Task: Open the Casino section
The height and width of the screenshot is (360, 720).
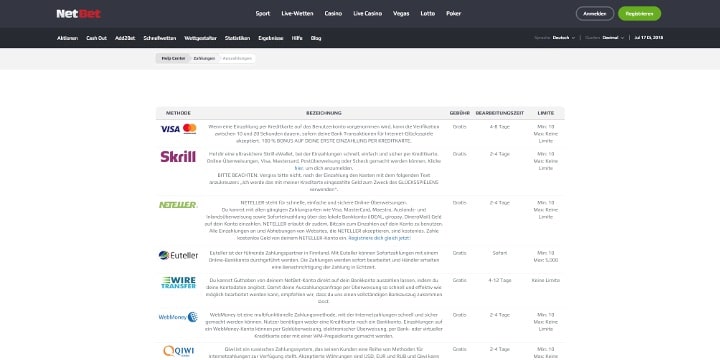Action: coord(333,14)
